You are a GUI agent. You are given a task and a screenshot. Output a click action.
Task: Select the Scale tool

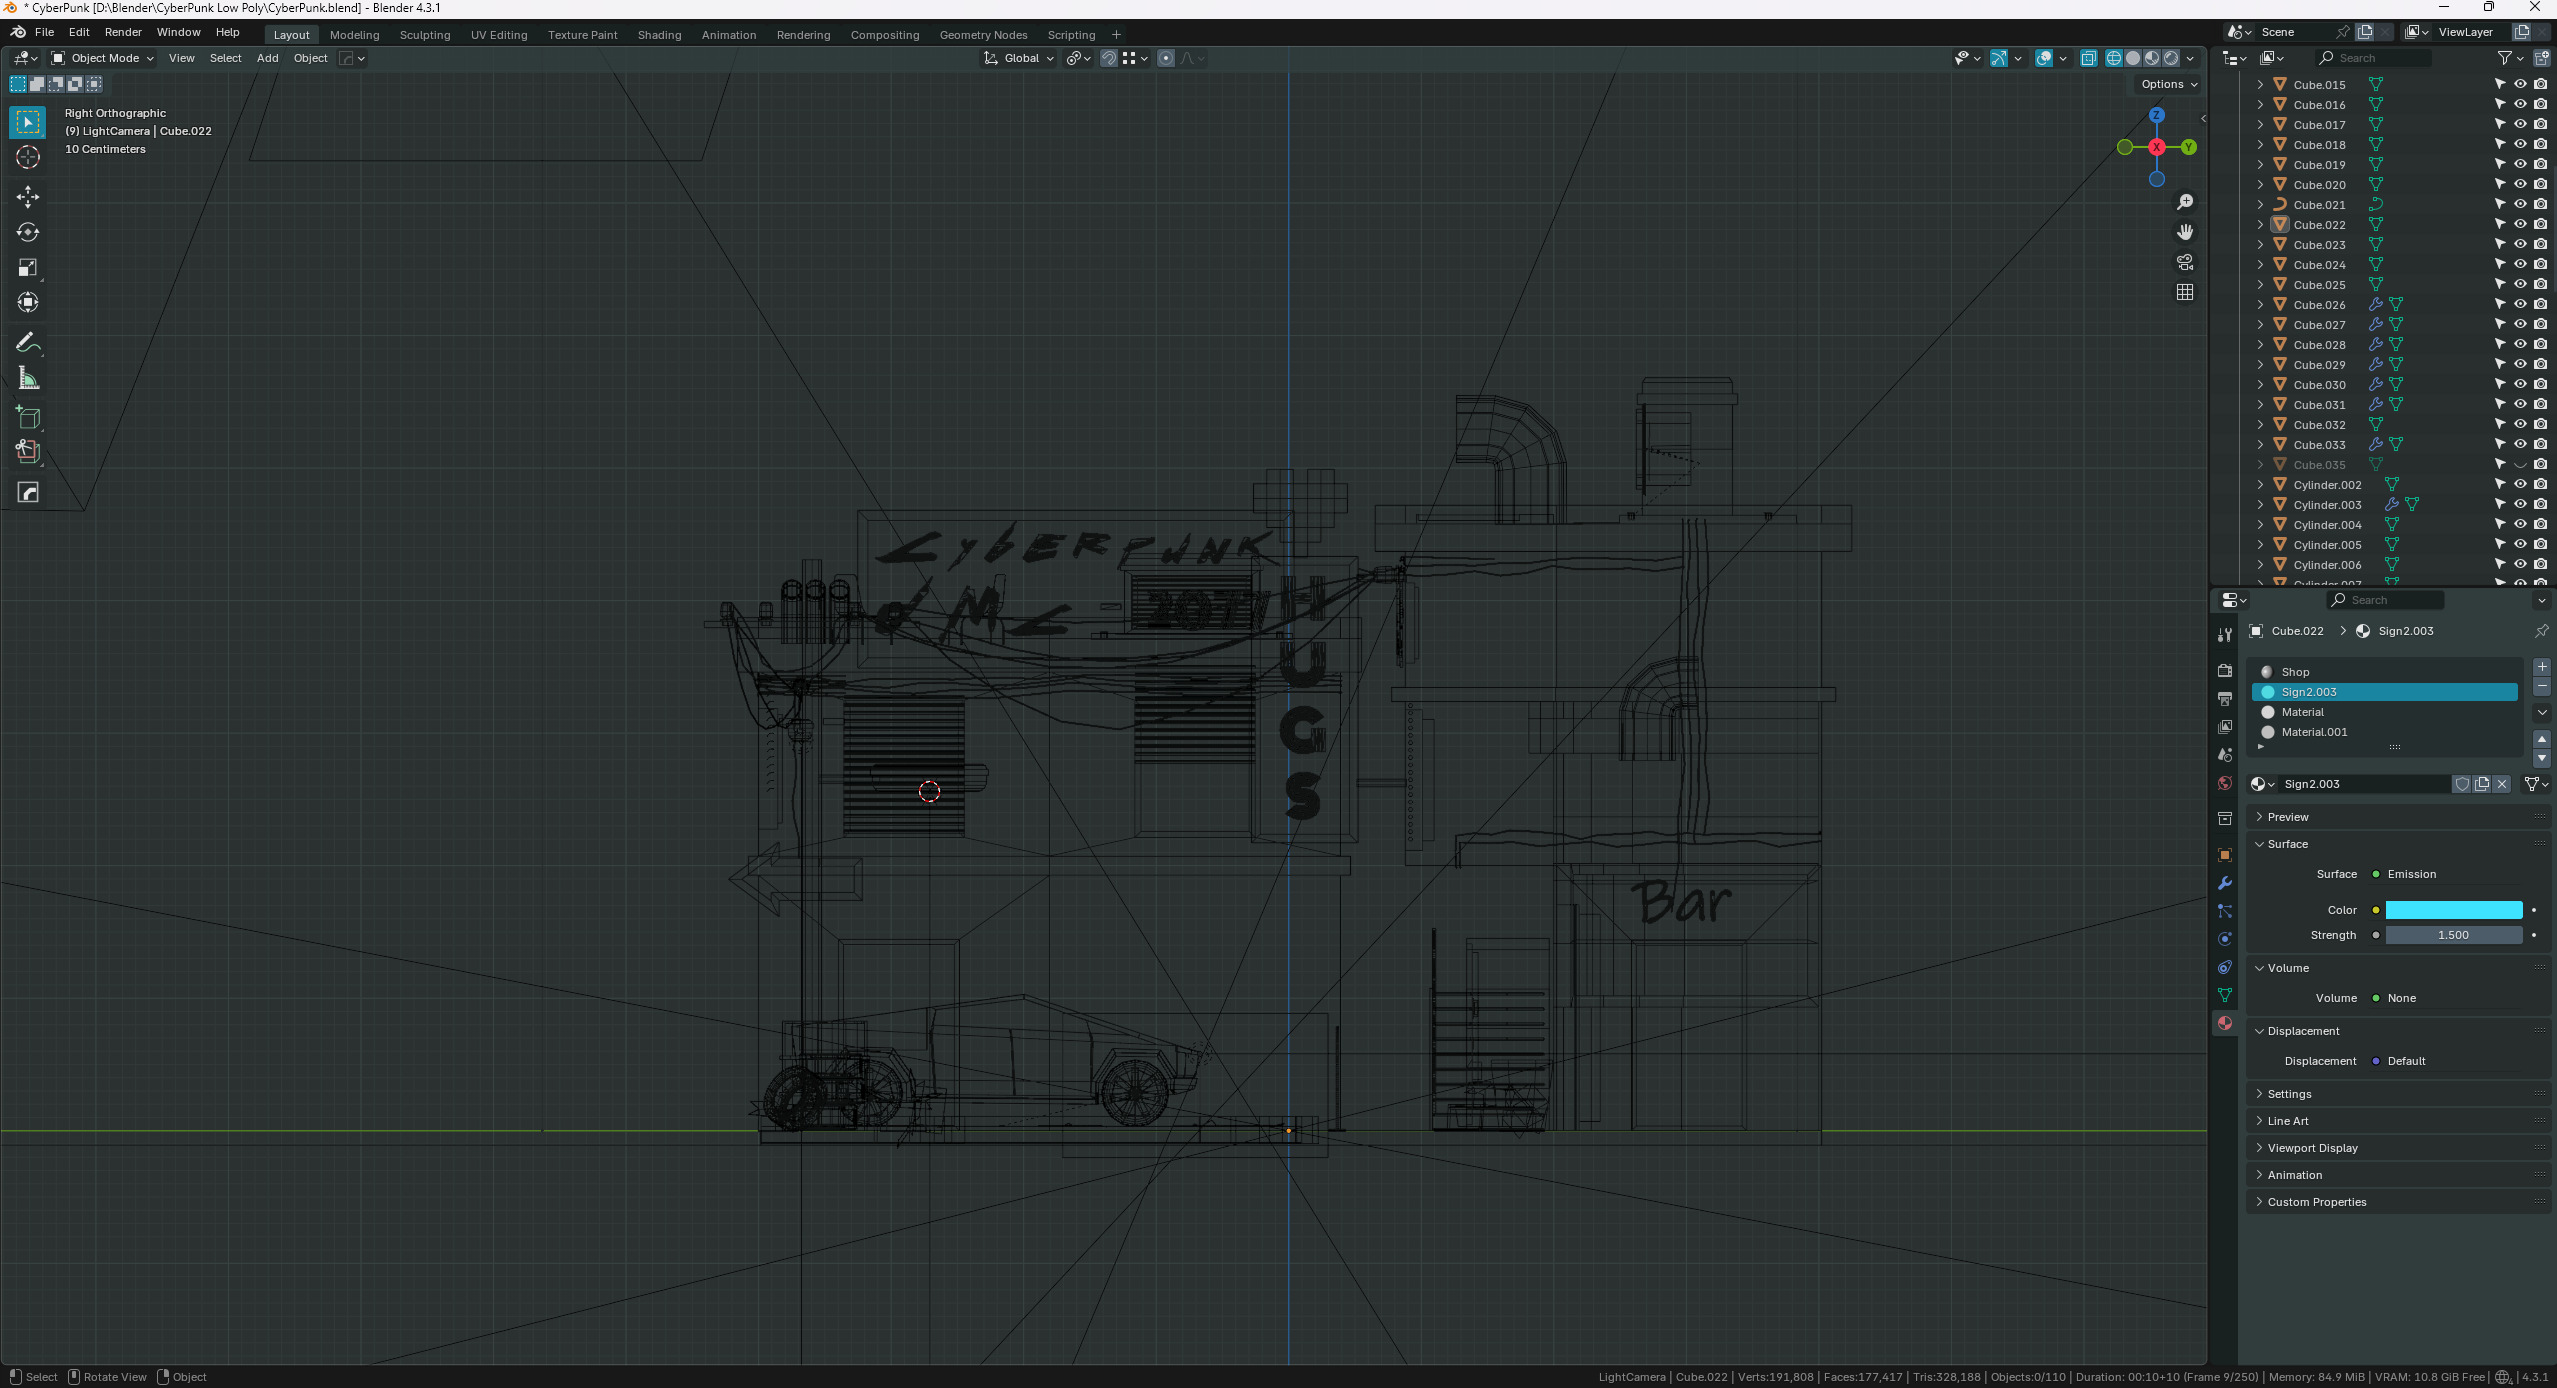pos(28,267)
